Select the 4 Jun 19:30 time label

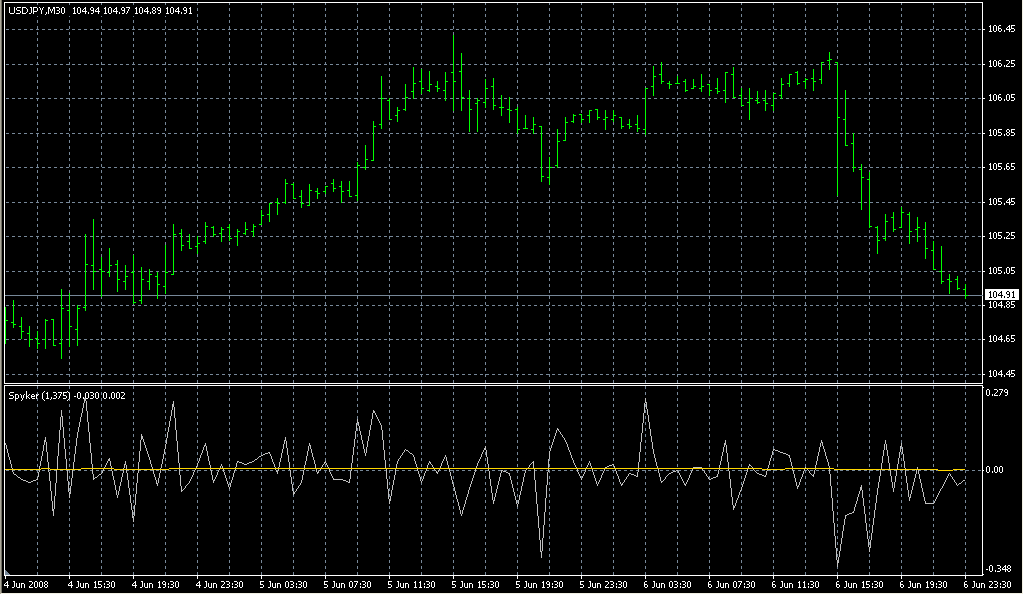(x=157, y=584)
